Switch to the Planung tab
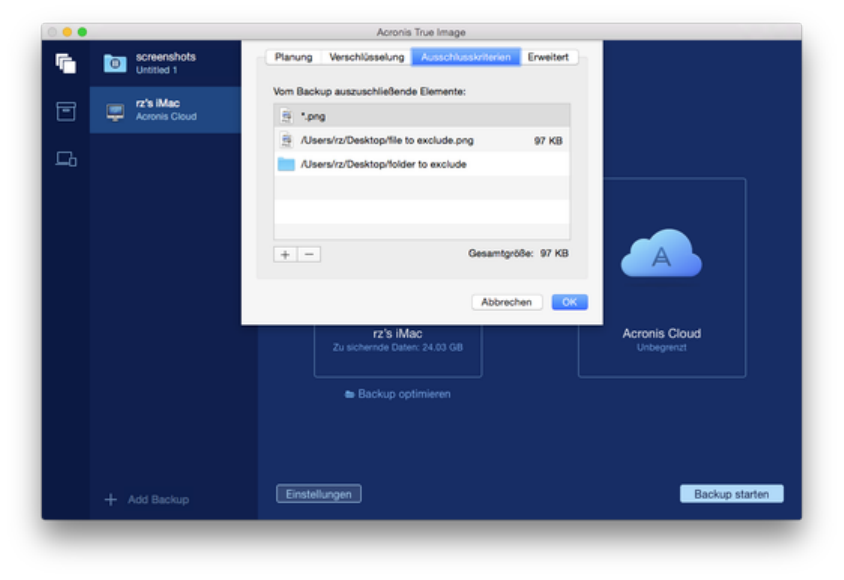The width and height of the screenshot is (844, 580). click(293, 57)
